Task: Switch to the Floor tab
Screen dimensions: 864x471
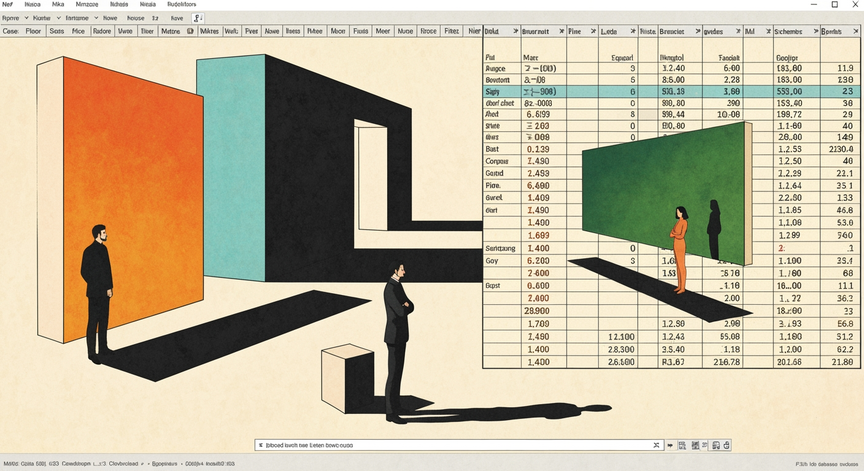Action: [34, 31]
